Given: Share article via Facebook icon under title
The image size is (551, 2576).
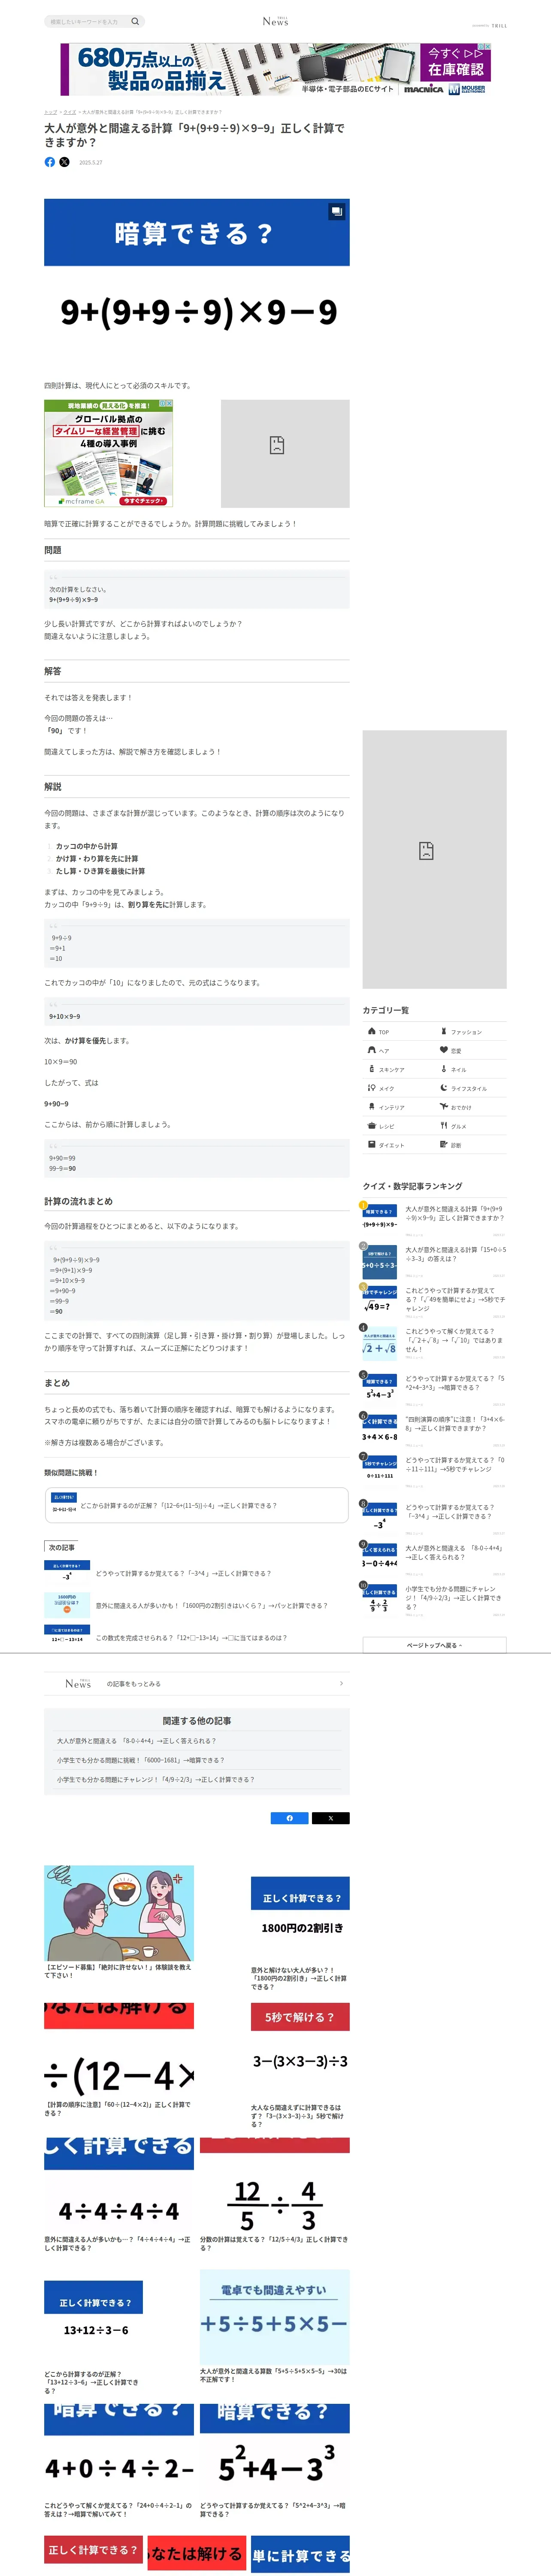Looking at the screenshot, I should pyautogui.click(x=50, y=162).
